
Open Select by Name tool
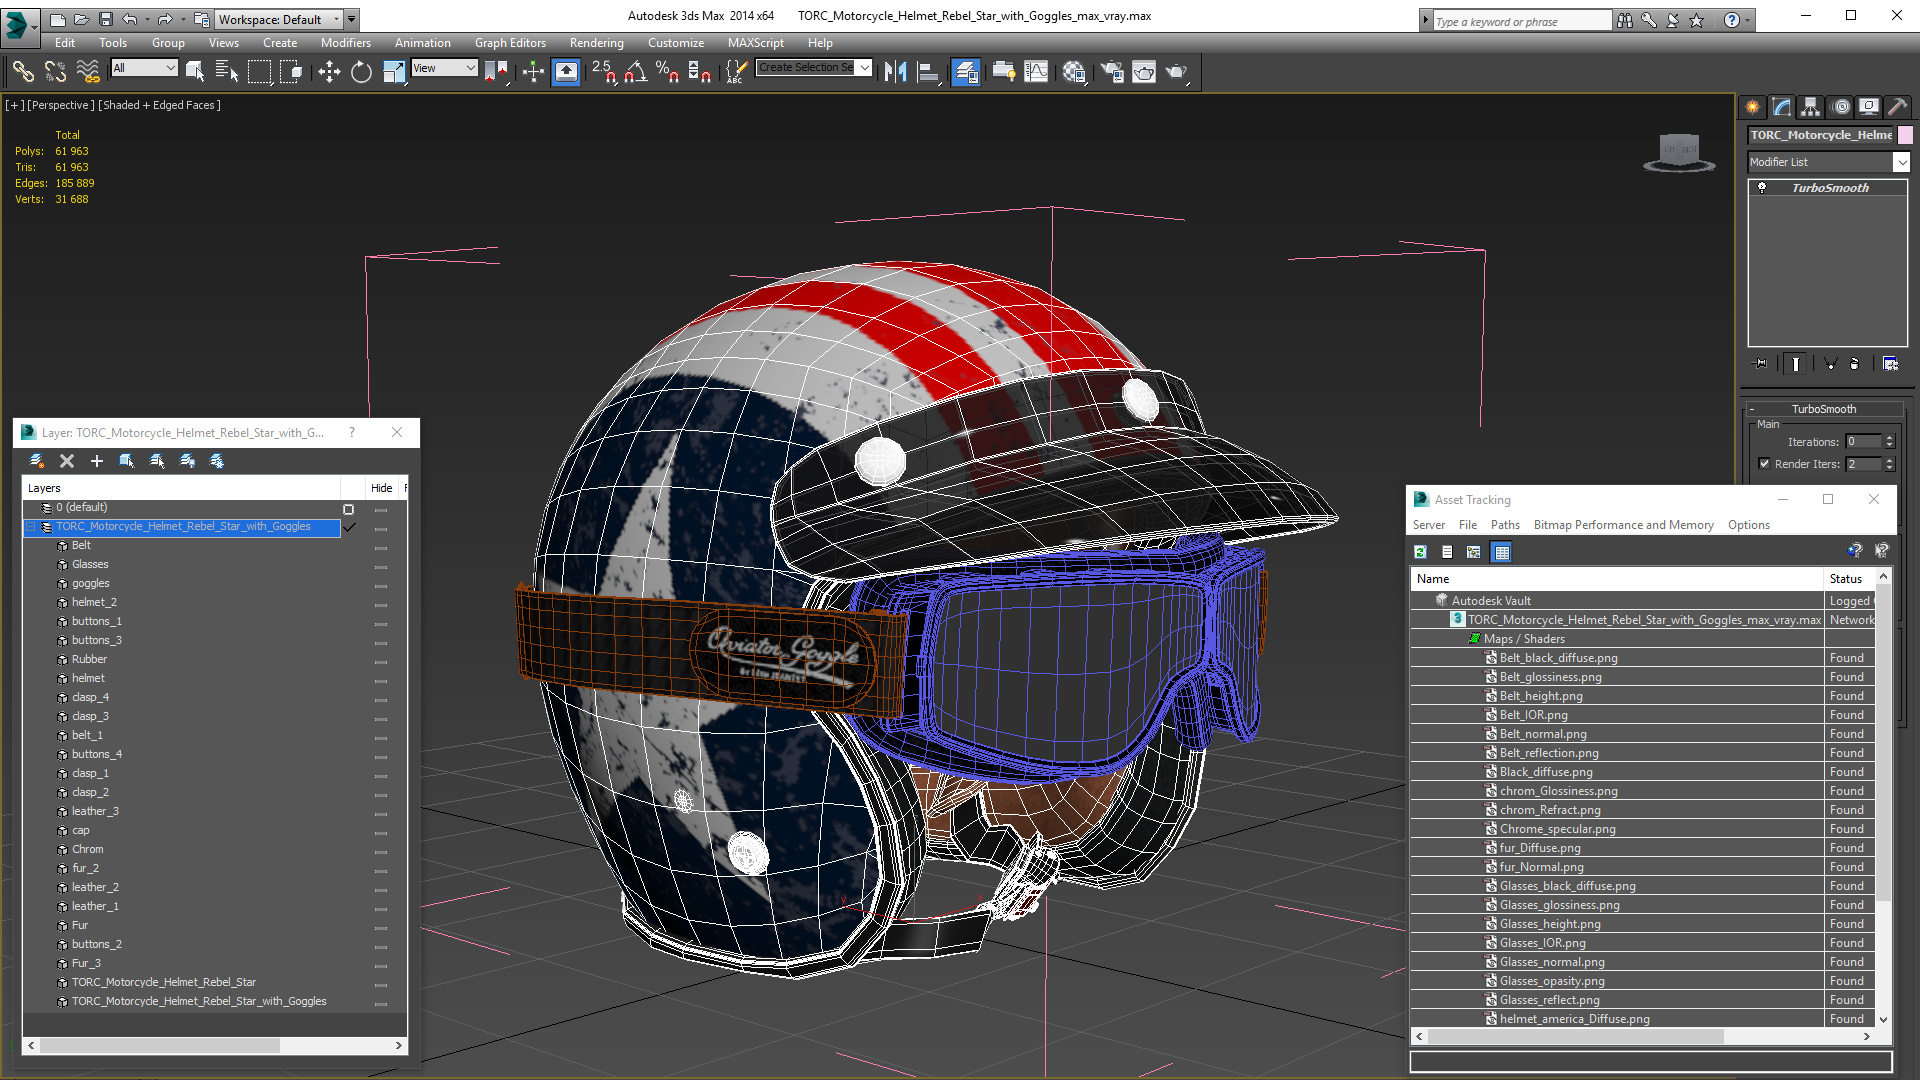point(227,71)
